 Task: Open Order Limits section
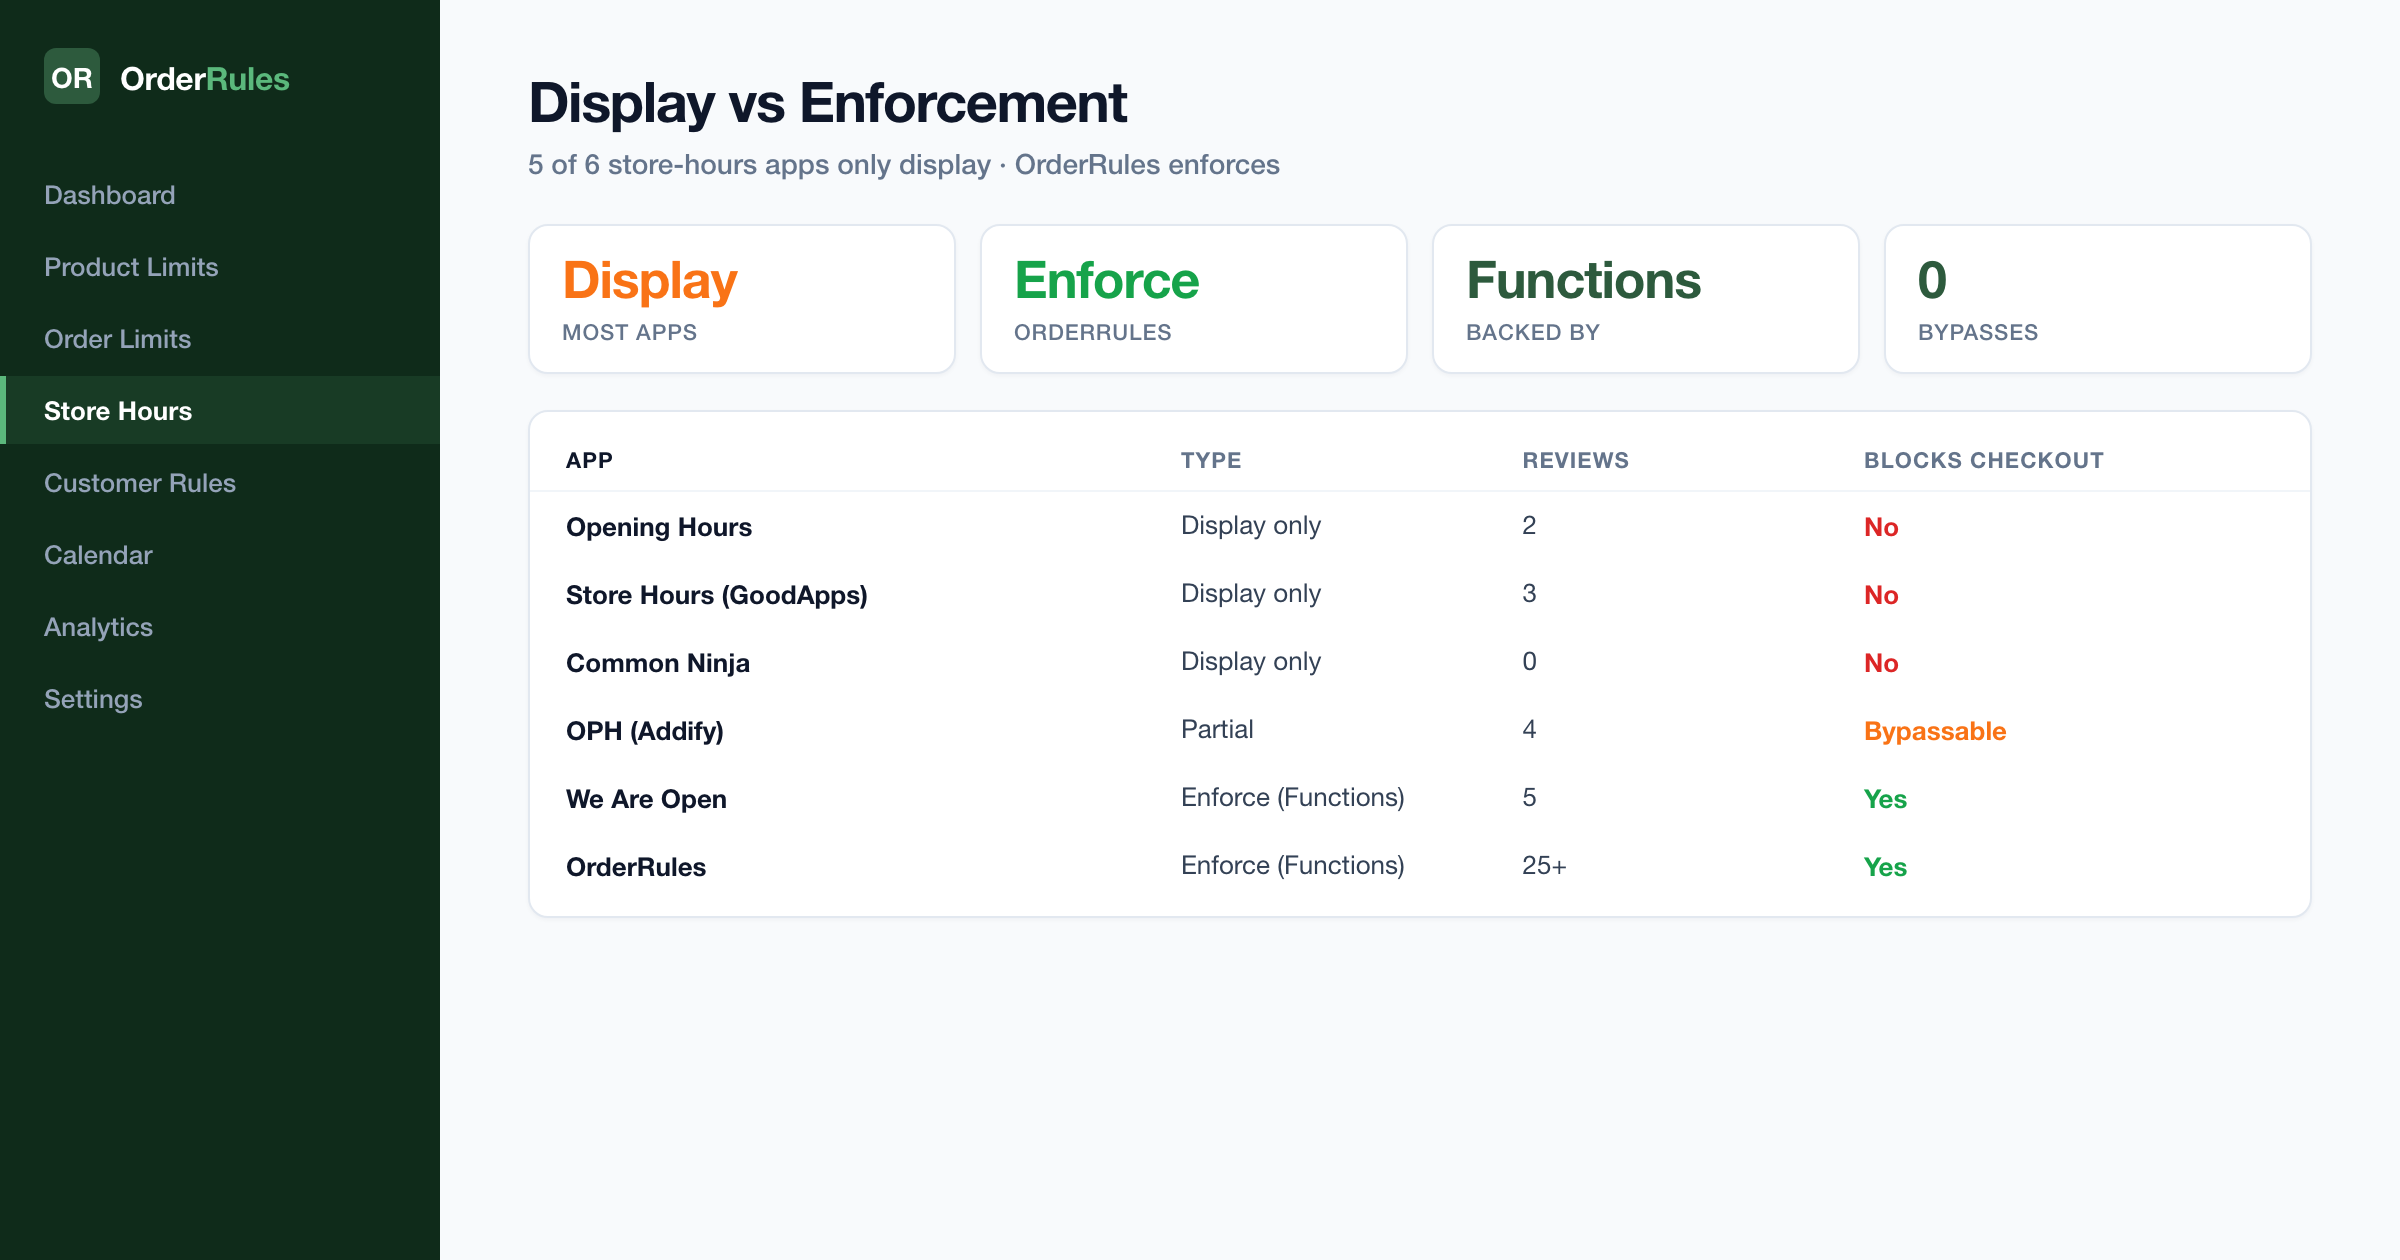(x=220, y=339)
